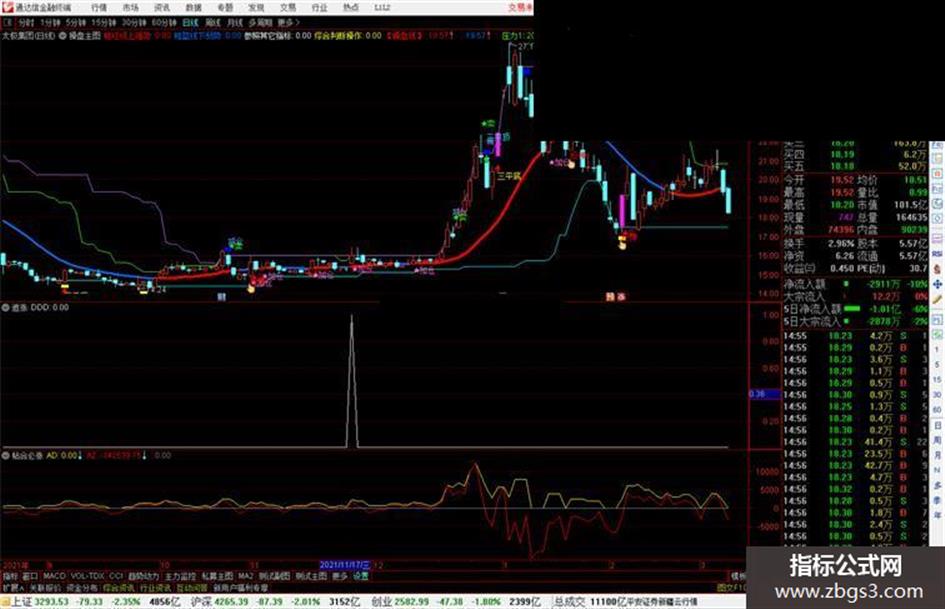Open the 综合资讯 tab
This screenshot has width=945, height=609.
pyautogui.click(x=119, y=587)
